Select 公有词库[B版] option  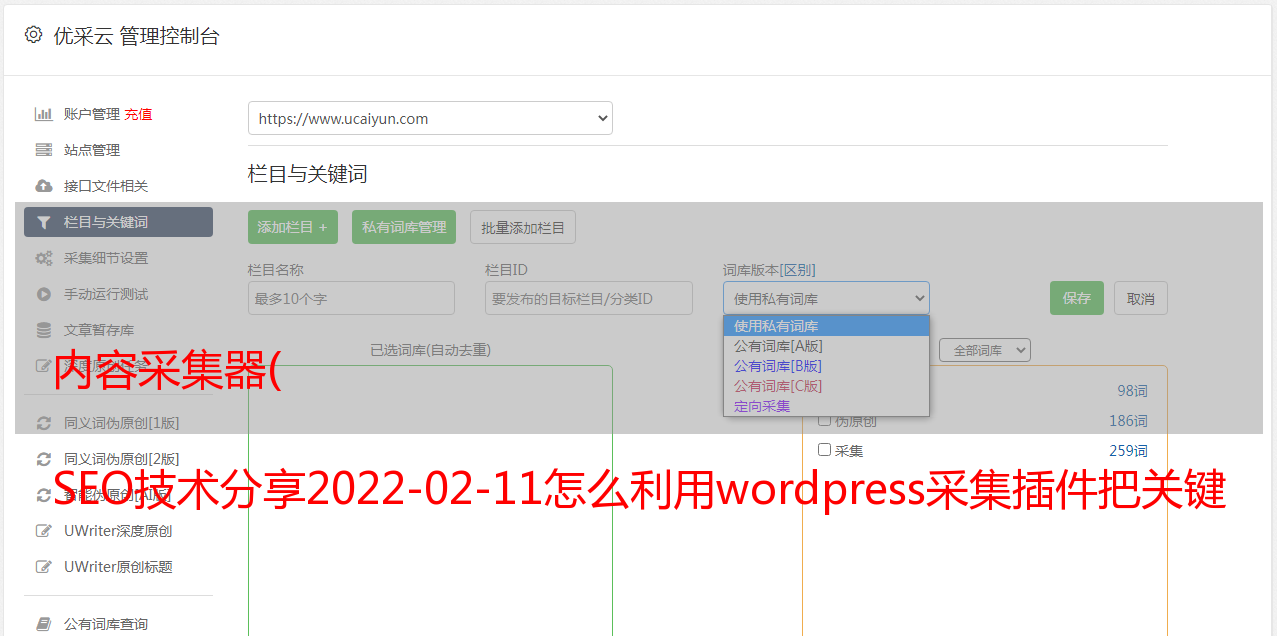[x=826, y=366]
